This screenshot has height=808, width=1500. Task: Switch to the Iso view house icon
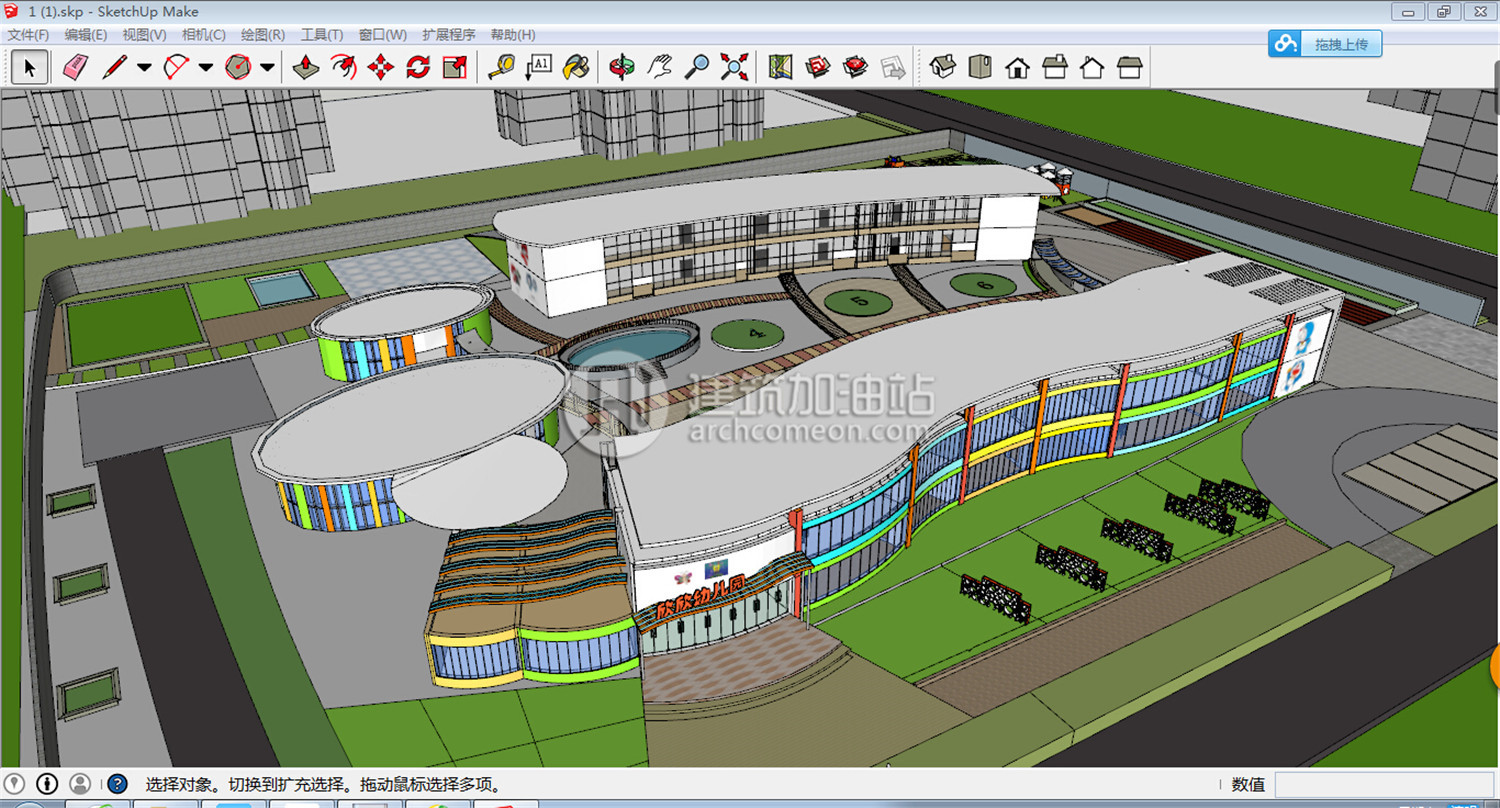(x=942, y=67)
